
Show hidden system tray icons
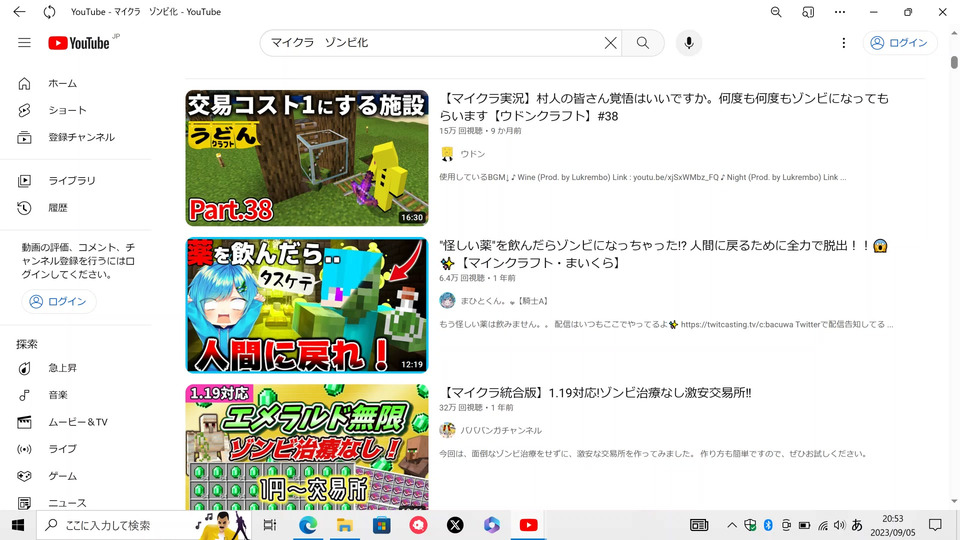pyautogui.click(x=732, y=525)
